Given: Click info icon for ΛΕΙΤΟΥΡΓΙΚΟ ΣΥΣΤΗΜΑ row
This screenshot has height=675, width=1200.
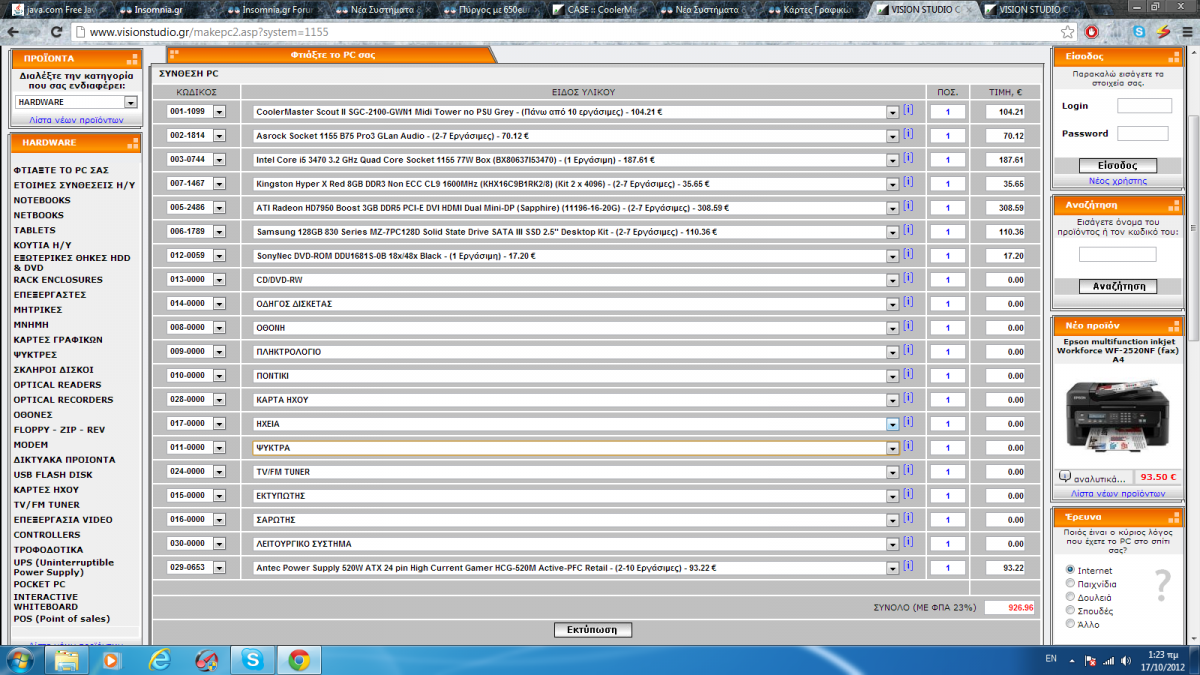Looking at the screenshot, I should coord(908,542).
